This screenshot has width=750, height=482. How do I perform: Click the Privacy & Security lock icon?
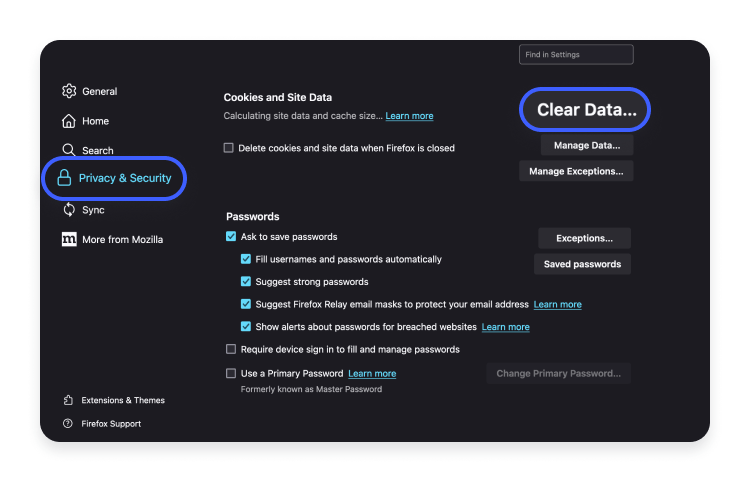(64, 178)
